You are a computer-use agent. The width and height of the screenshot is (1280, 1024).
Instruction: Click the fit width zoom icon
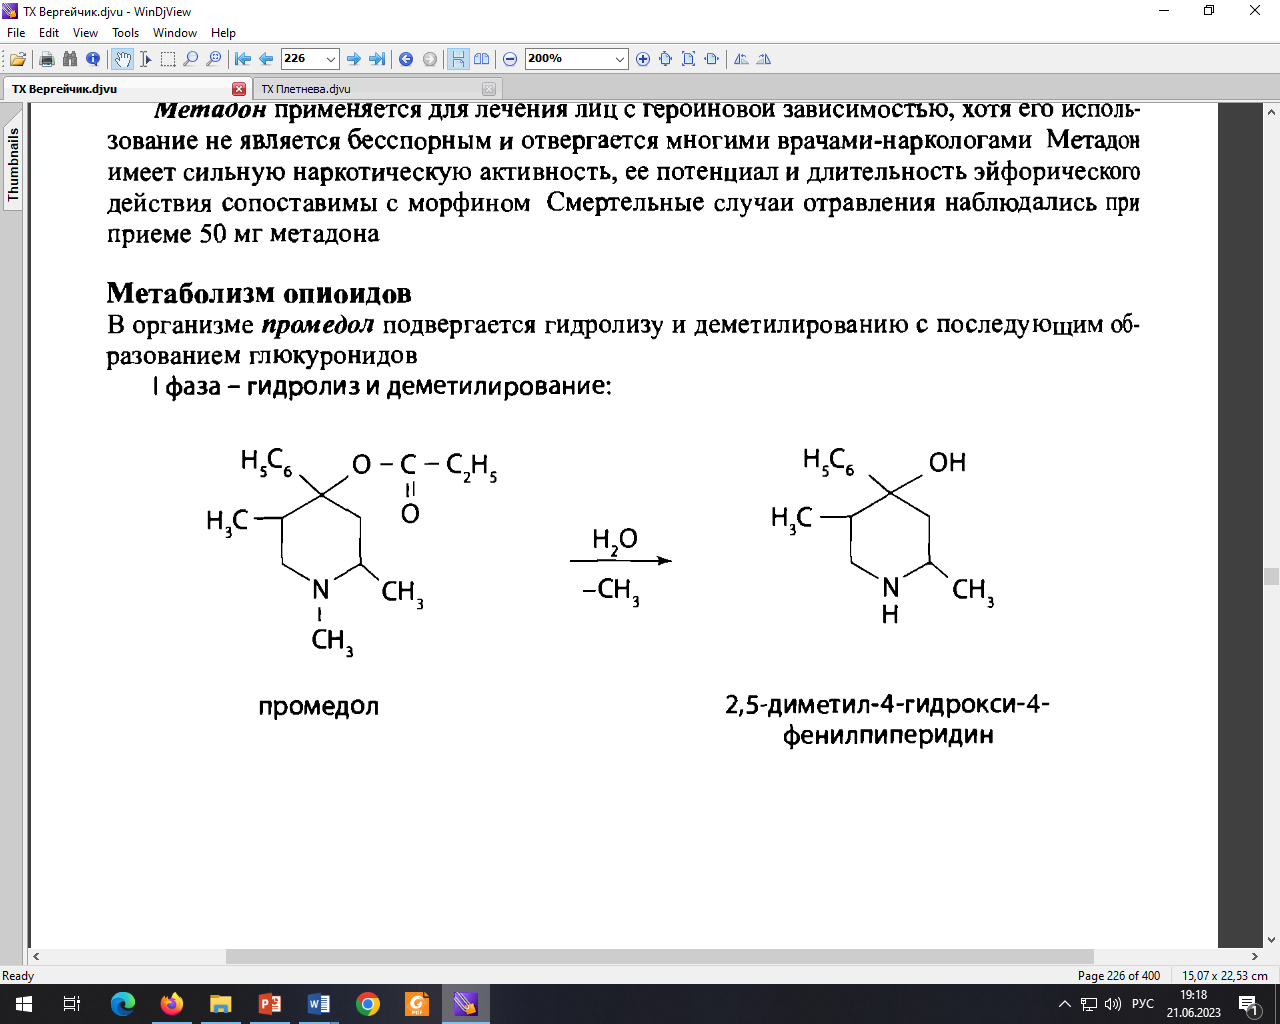(x=712, y=59)
